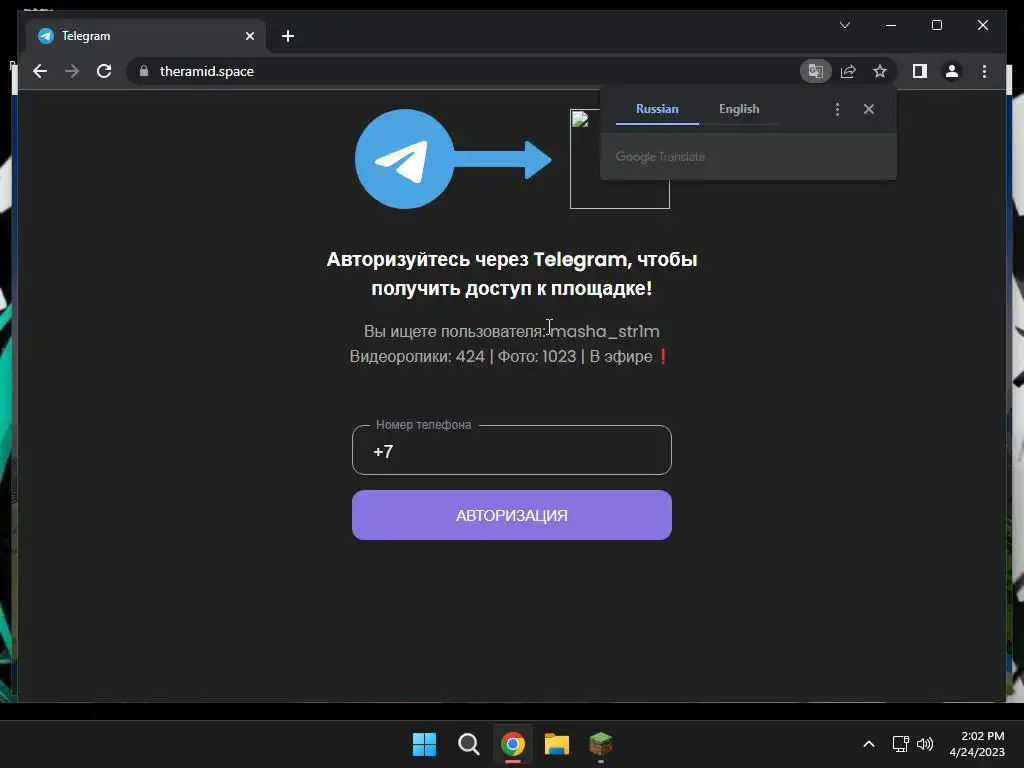Click the volume speaker tray icon
1024x768 pixels.
click(925, 744)
